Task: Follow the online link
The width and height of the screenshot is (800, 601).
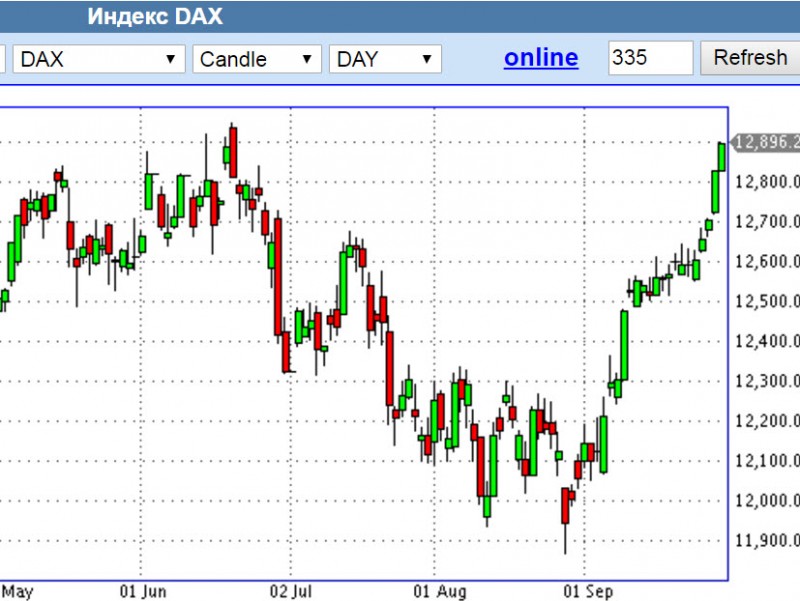Action: (x=540, y=58)
